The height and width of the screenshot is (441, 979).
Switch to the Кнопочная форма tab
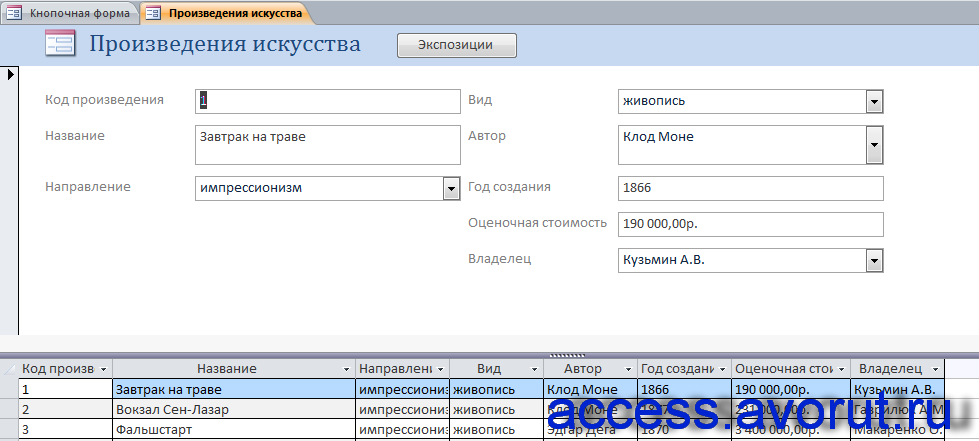71,13
